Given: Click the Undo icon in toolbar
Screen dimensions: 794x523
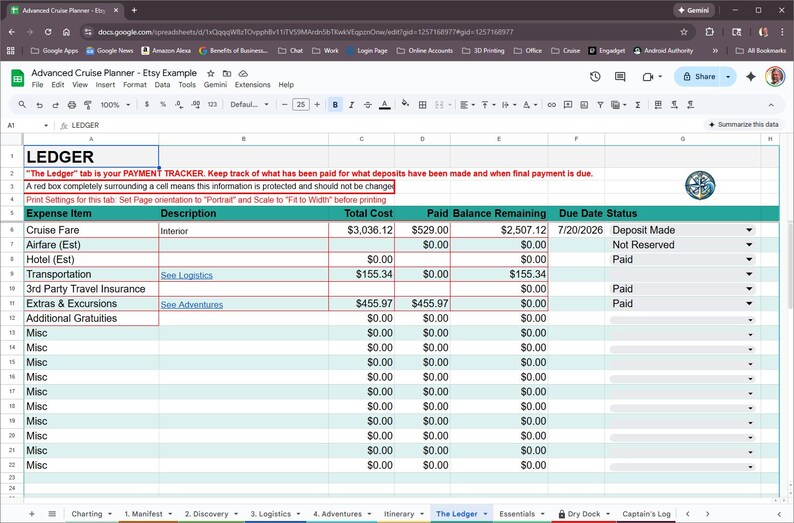Looking at the screenshot, I should pos(39,105).
